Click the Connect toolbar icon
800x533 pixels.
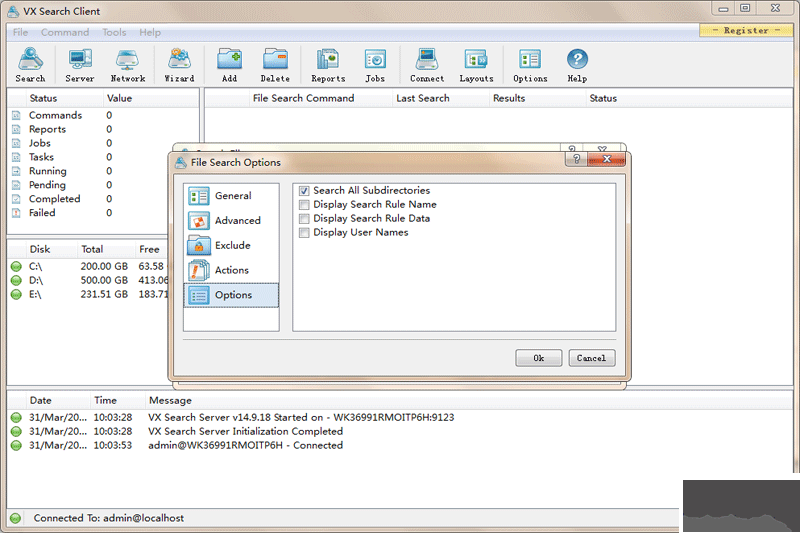[x=427, y=64]
